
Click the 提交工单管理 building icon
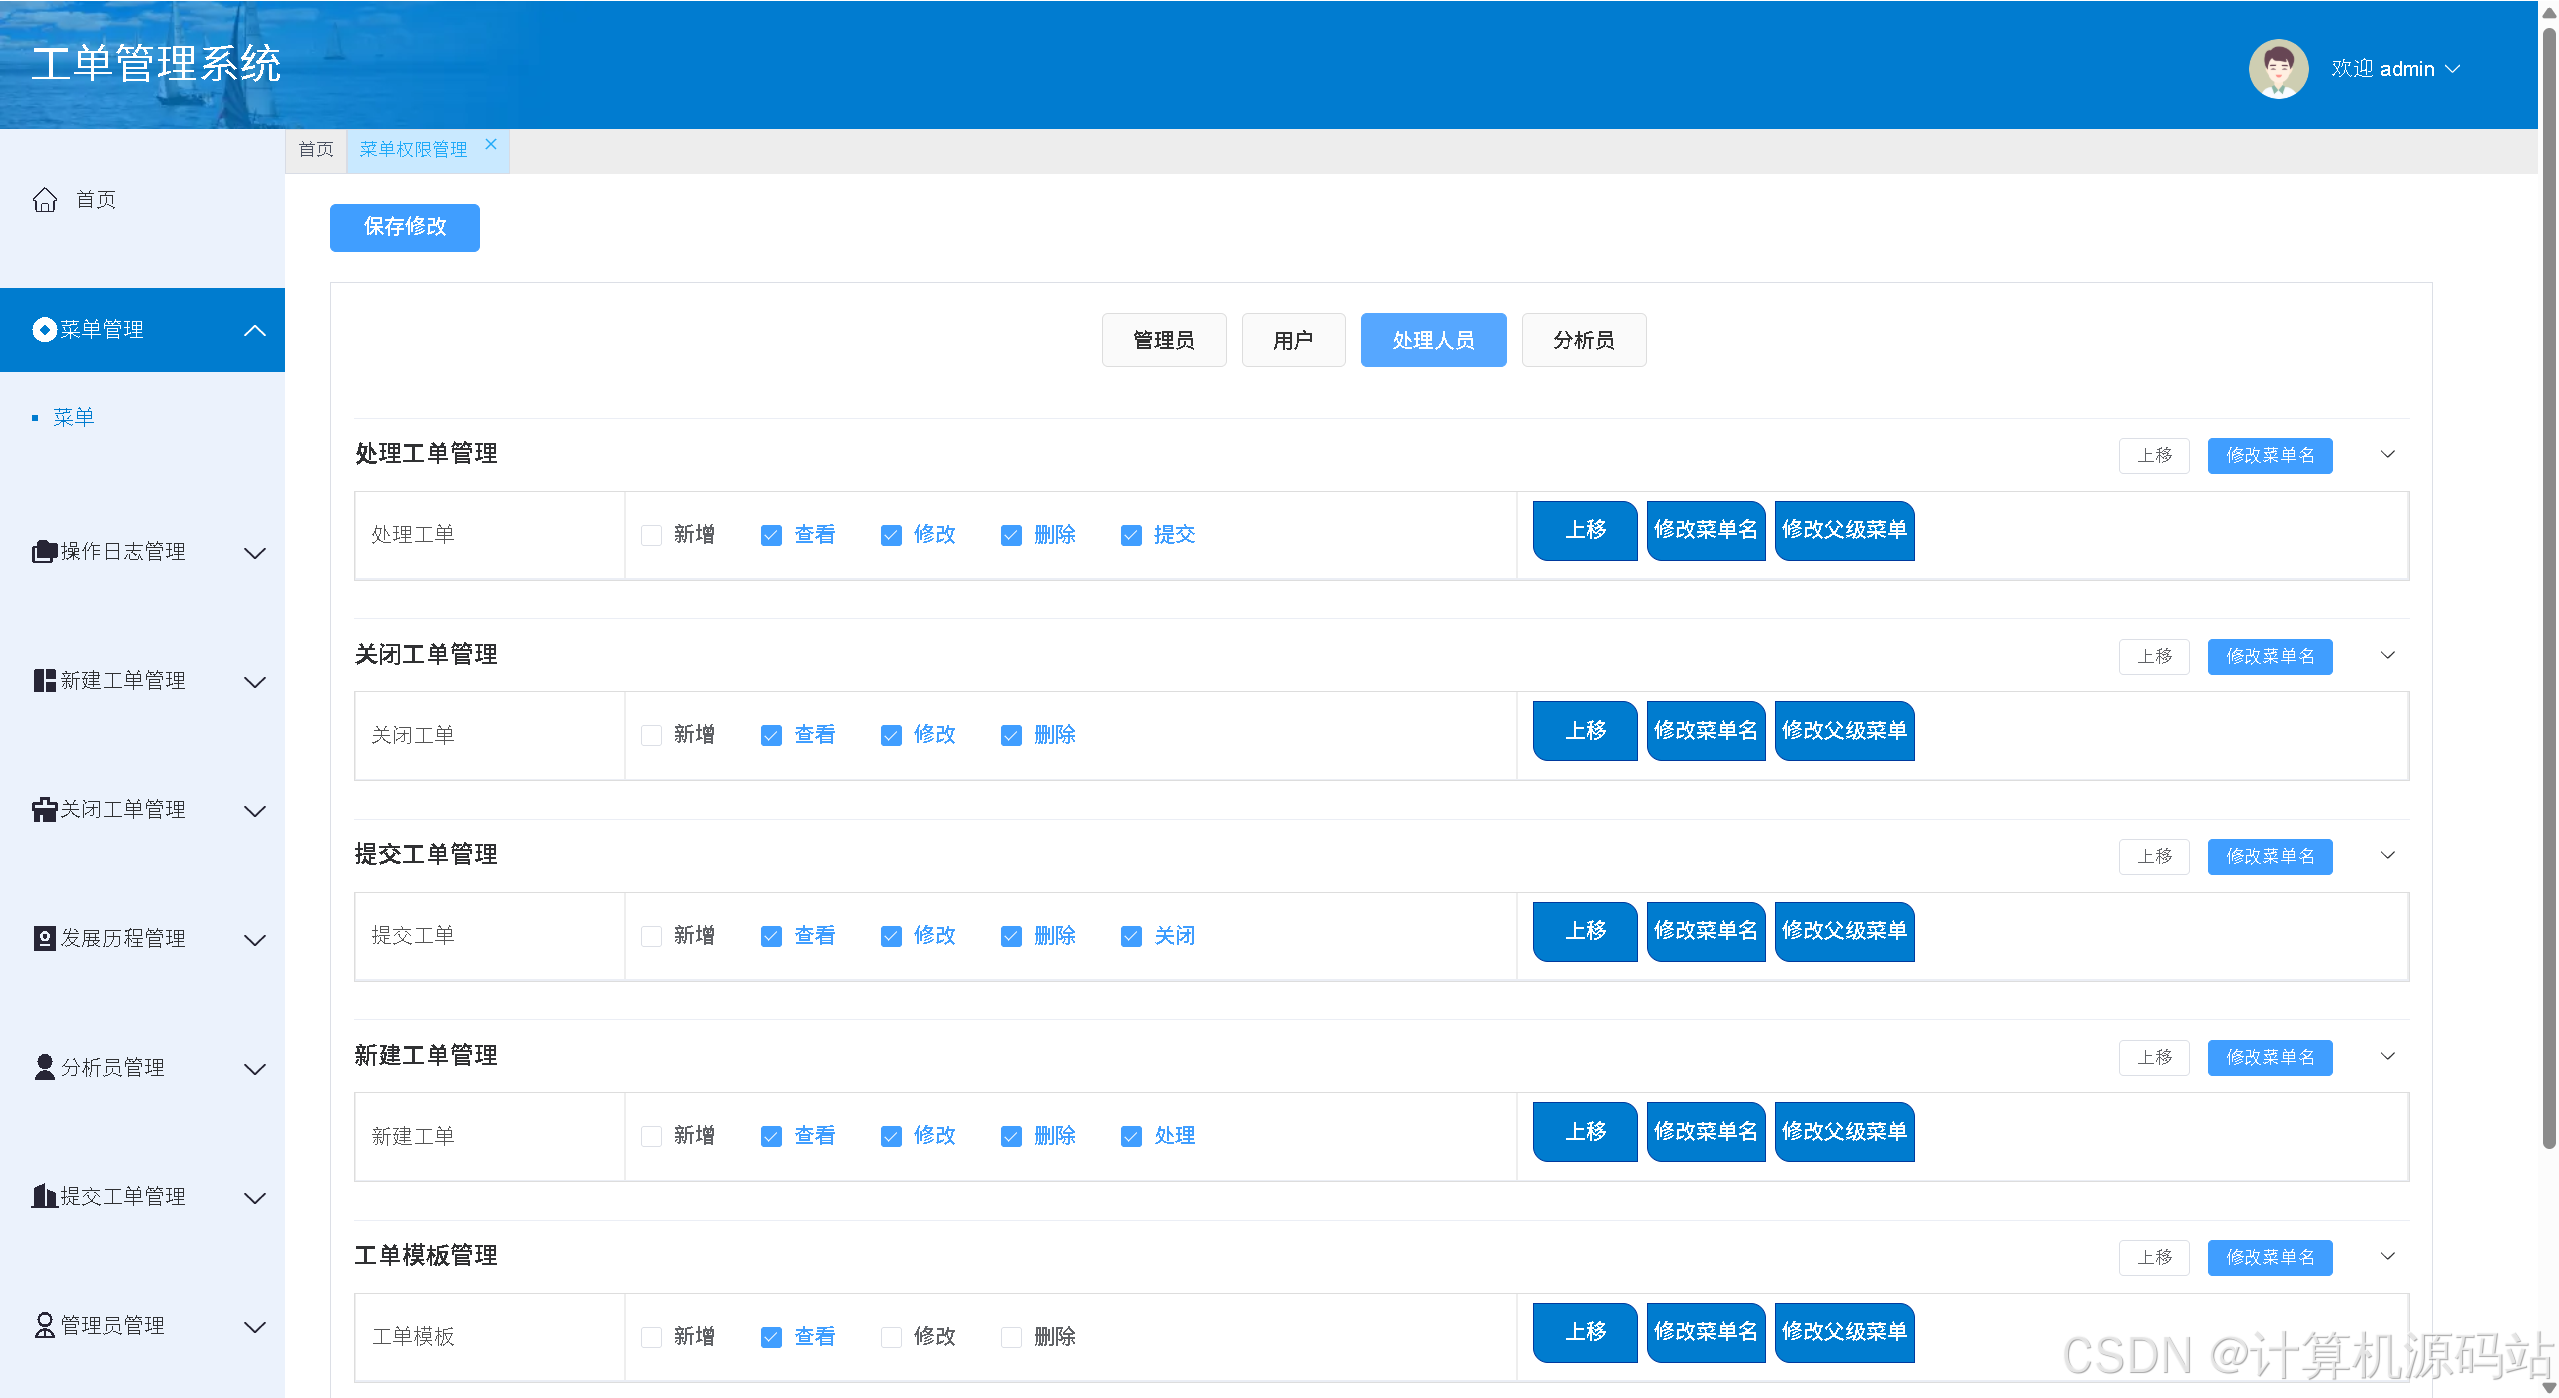click(x=44, y=1197)
